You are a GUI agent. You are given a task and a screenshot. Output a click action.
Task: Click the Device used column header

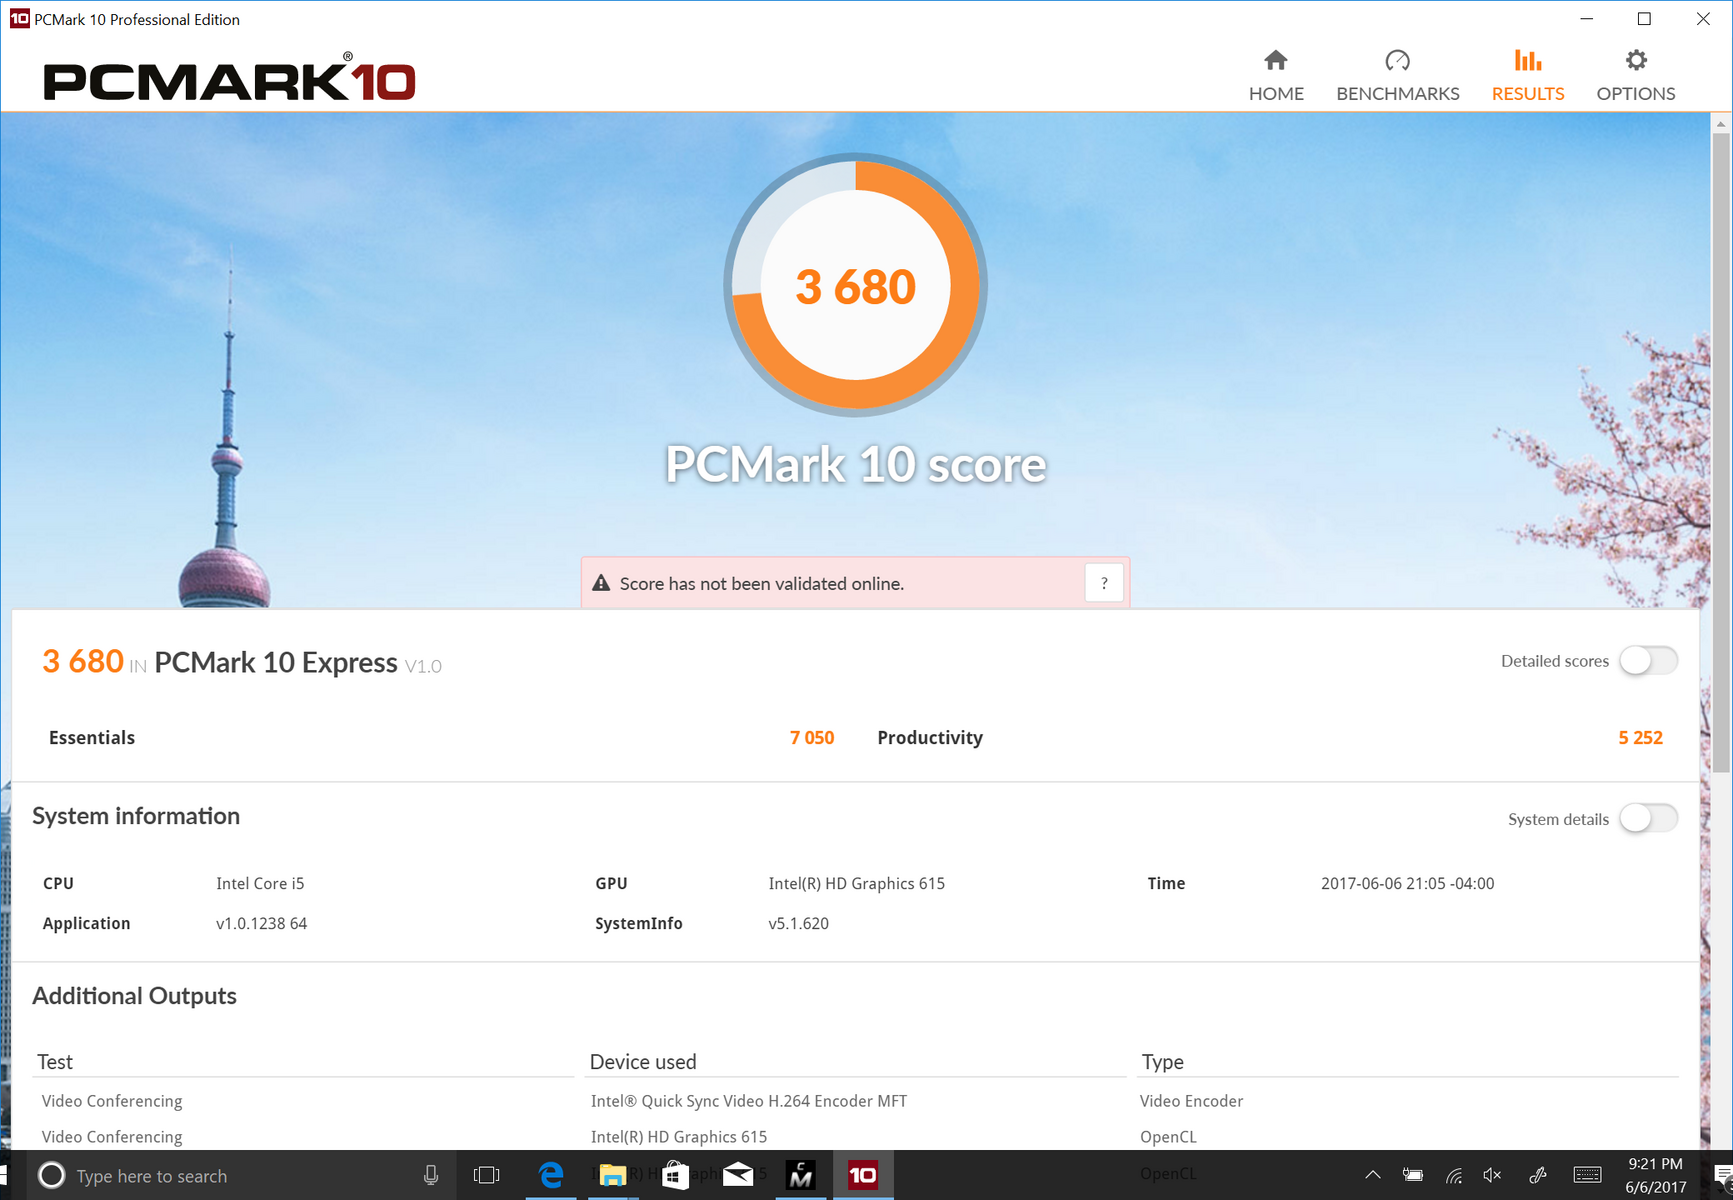coord(643,1062)
